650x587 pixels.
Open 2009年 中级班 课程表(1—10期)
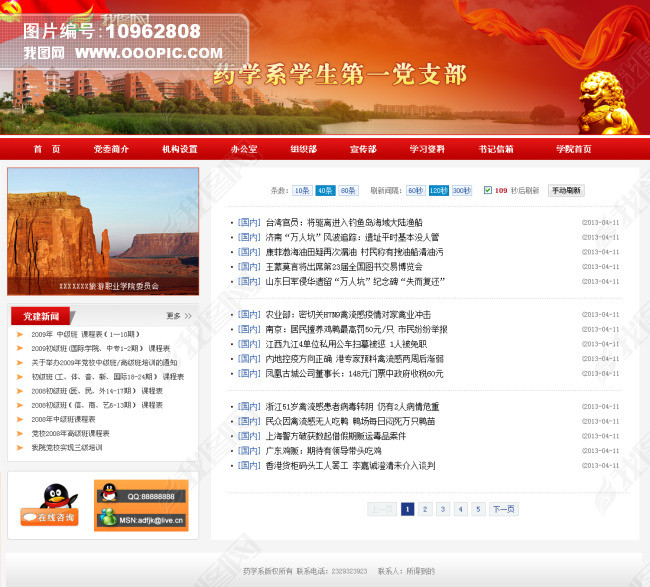pos(86,334)
